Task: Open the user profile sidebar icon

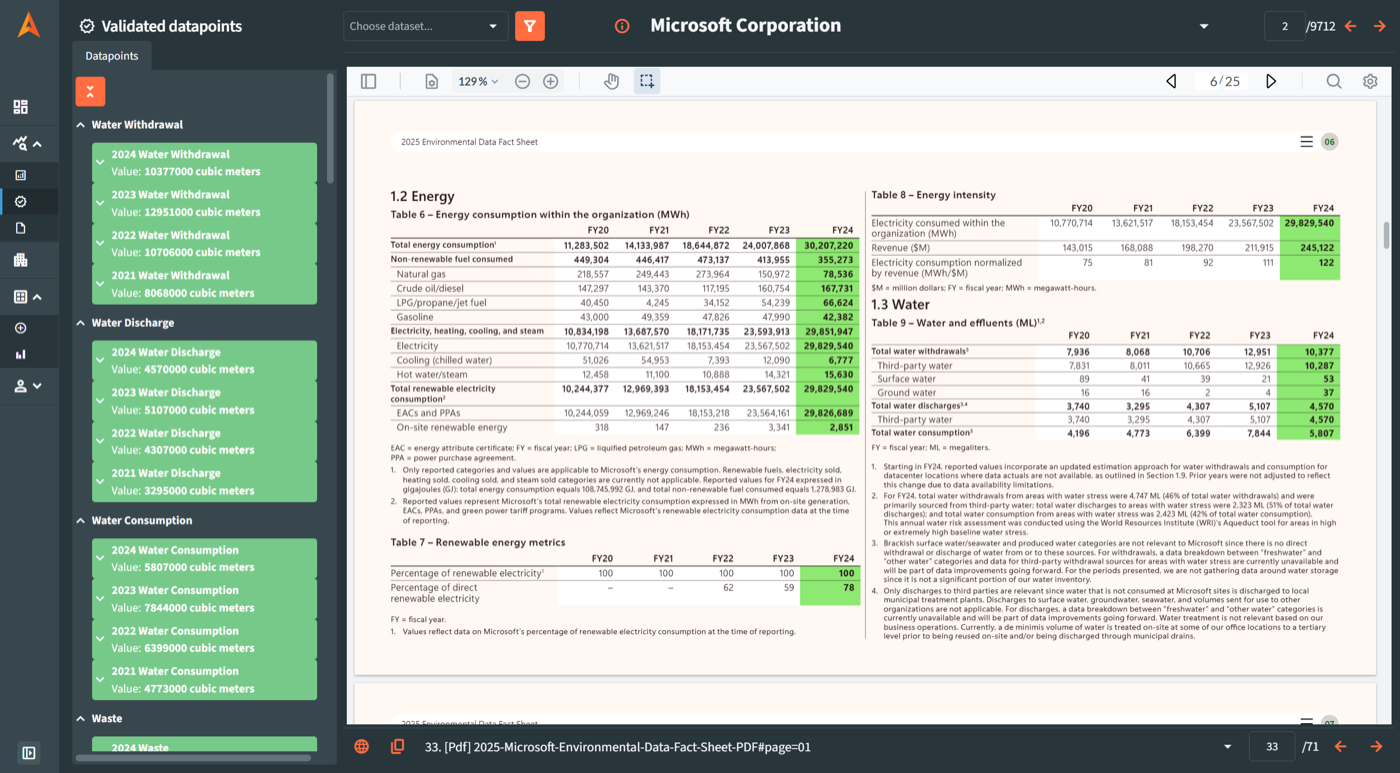Action: (20, 386)
